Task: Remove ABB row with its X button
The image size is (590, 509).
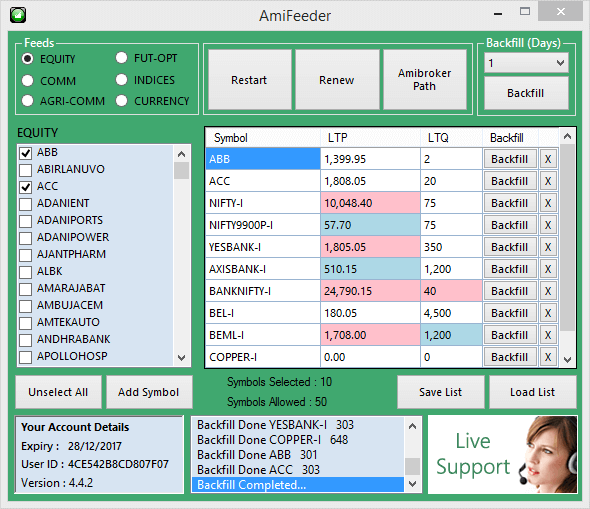Action: [548, 159]
